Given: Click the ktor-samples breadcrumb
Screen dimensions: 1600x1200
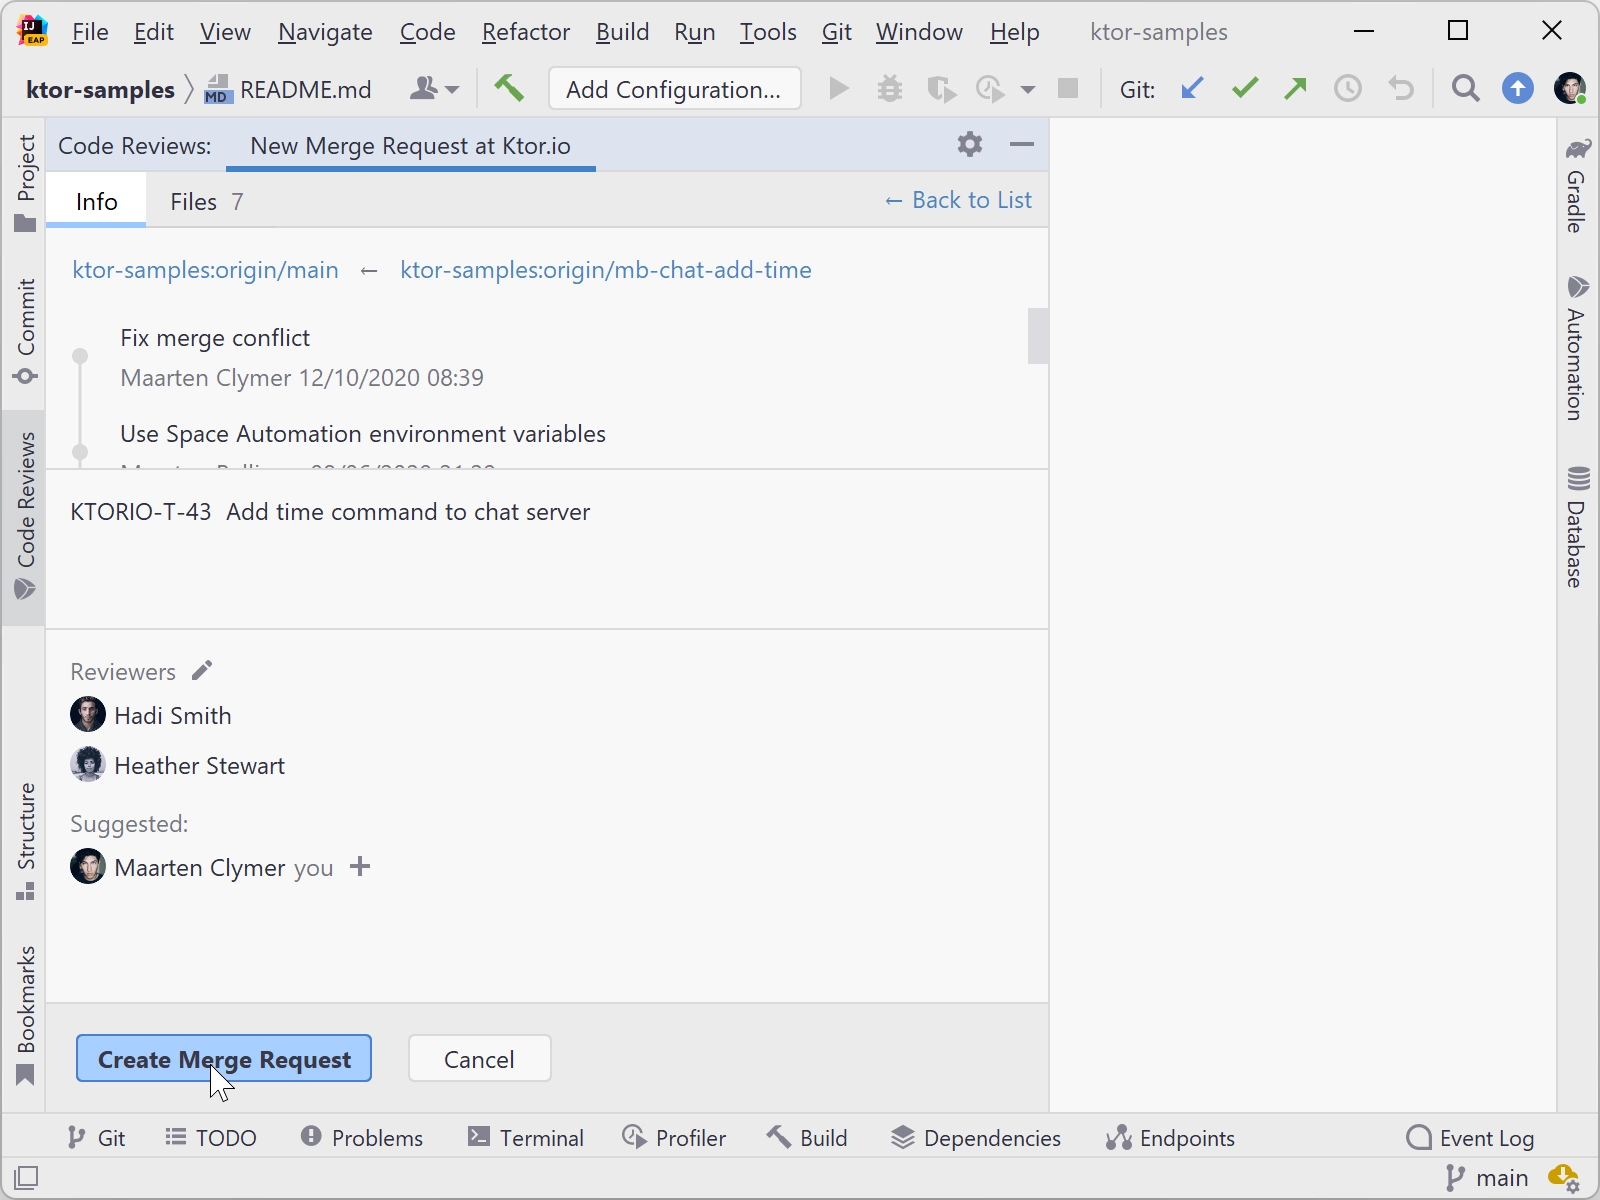Looking at the screenshot, I should click(100, 90).
